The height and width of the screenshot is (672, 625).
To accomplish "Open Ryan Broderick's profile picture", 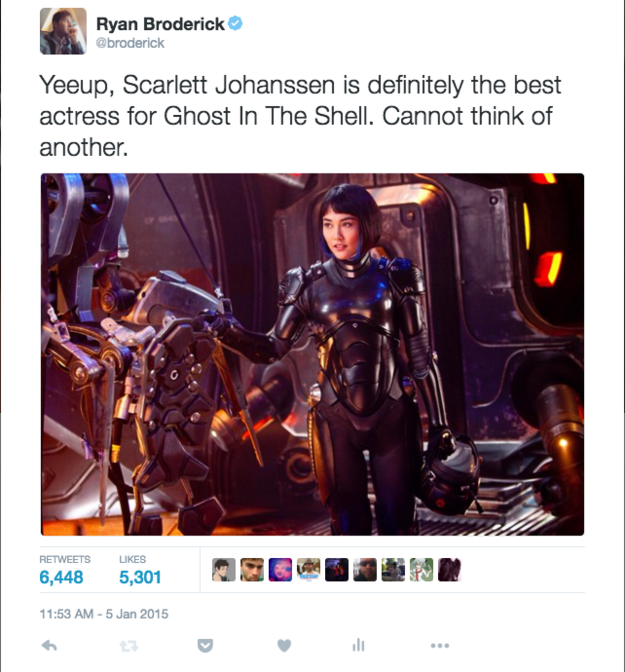I will click(63, 31).
